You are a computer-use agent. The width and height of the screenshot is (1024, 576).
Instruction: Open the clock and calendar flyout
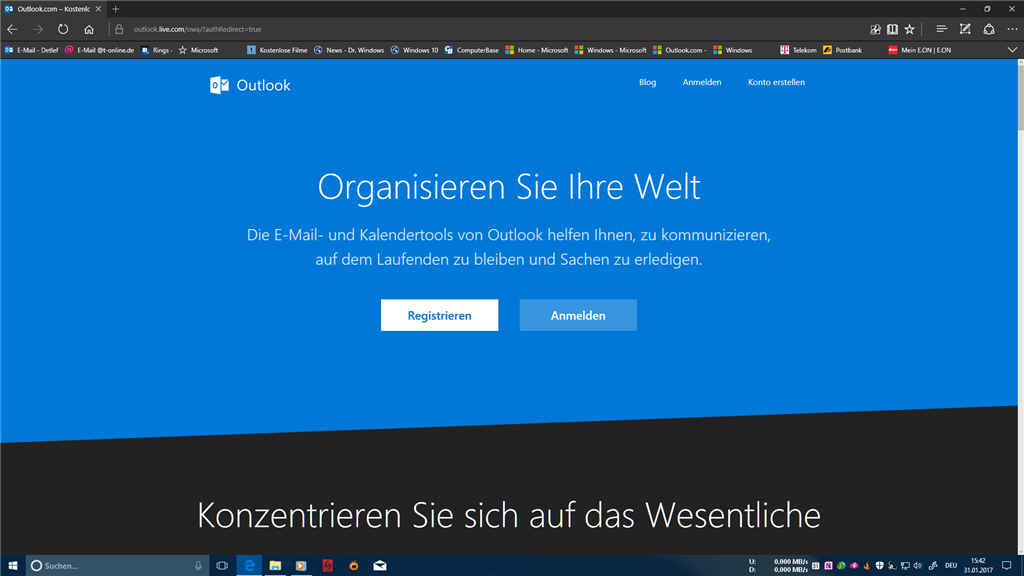(978, 566)
